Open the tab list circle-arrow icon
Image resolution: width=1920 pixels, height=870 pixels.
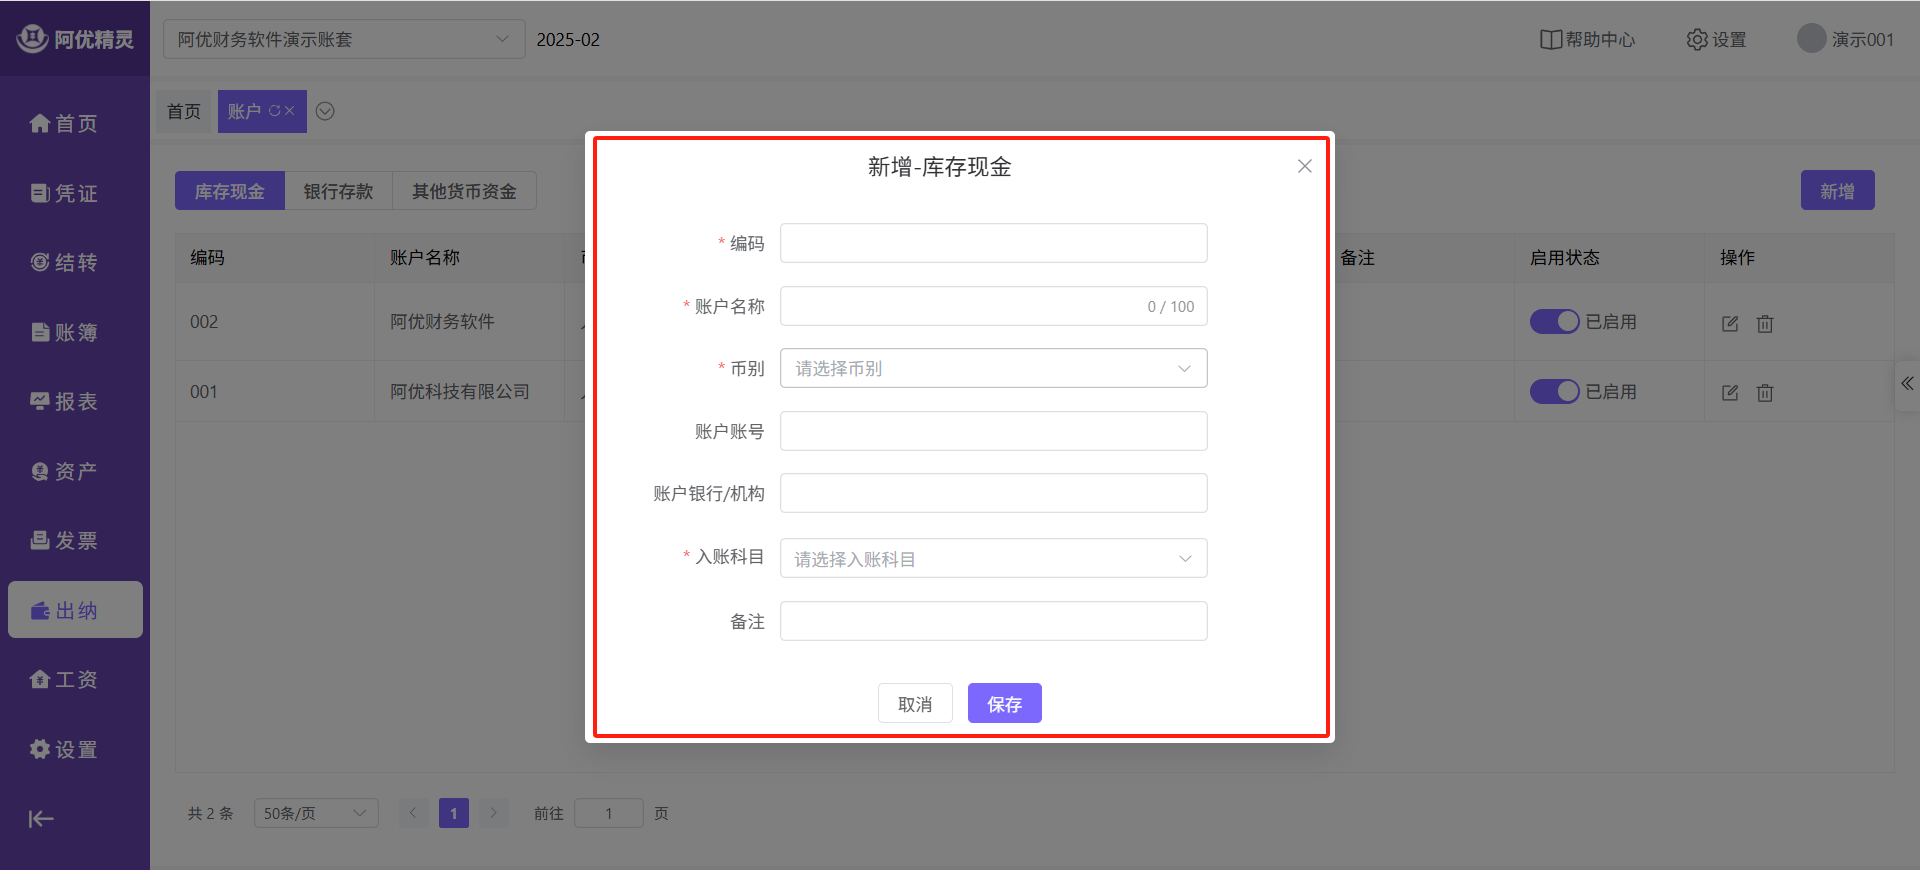pyautogui.click(x=325, y=111)
